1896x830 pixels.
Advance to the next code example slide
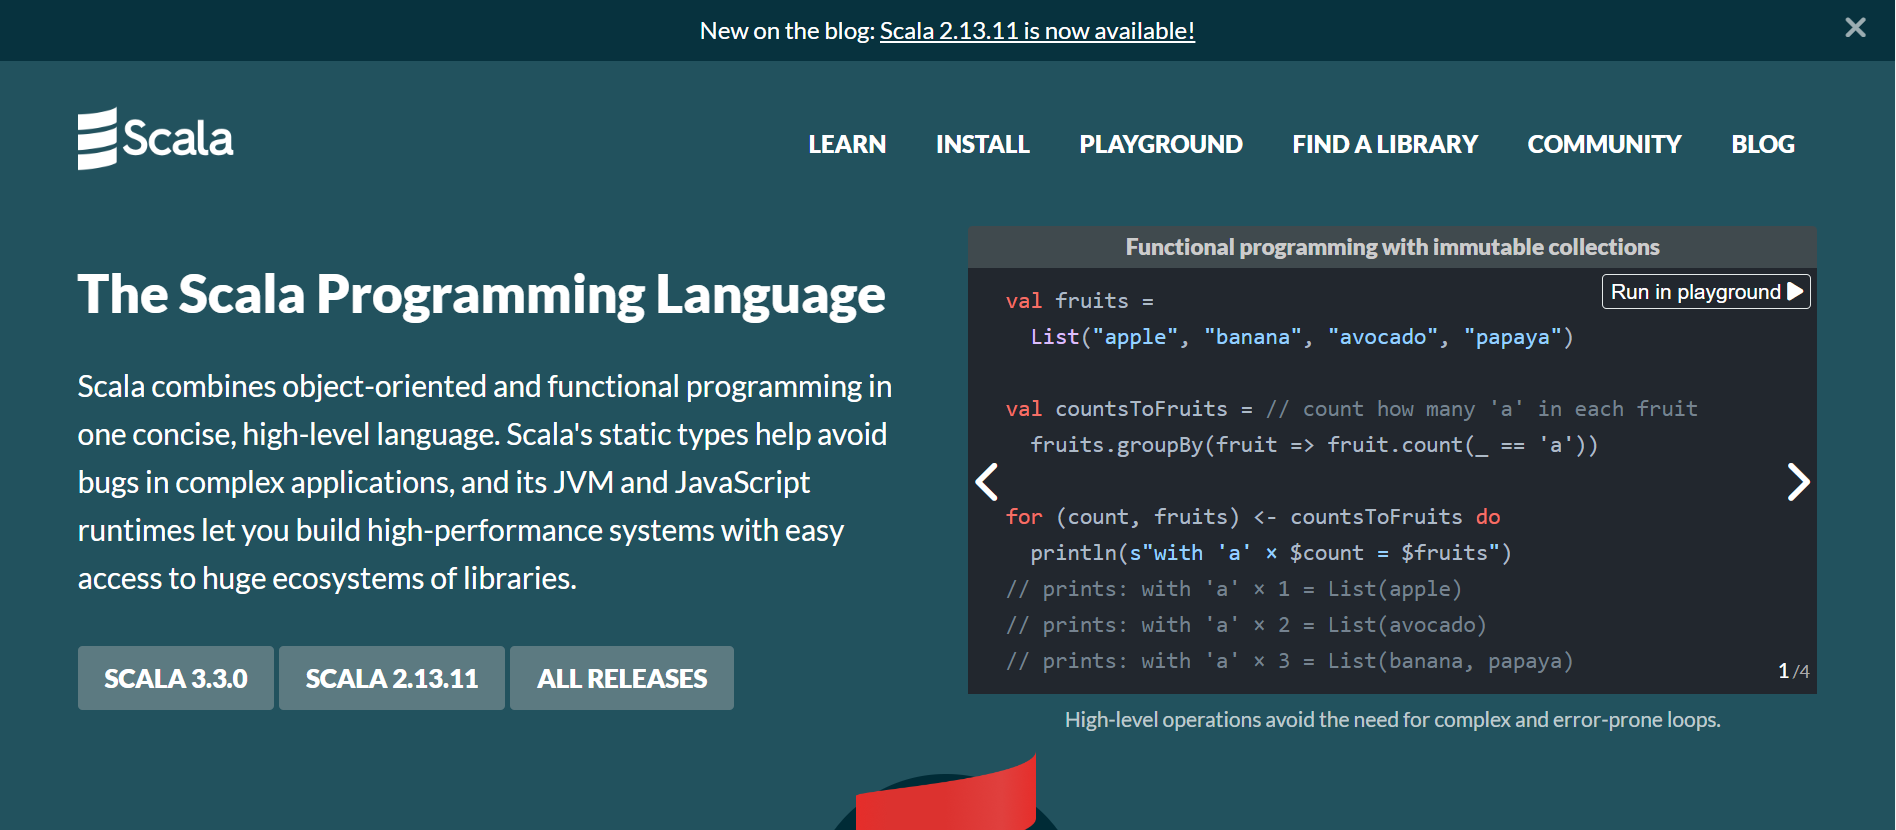pyautogui.click(x=1798, y=482)
